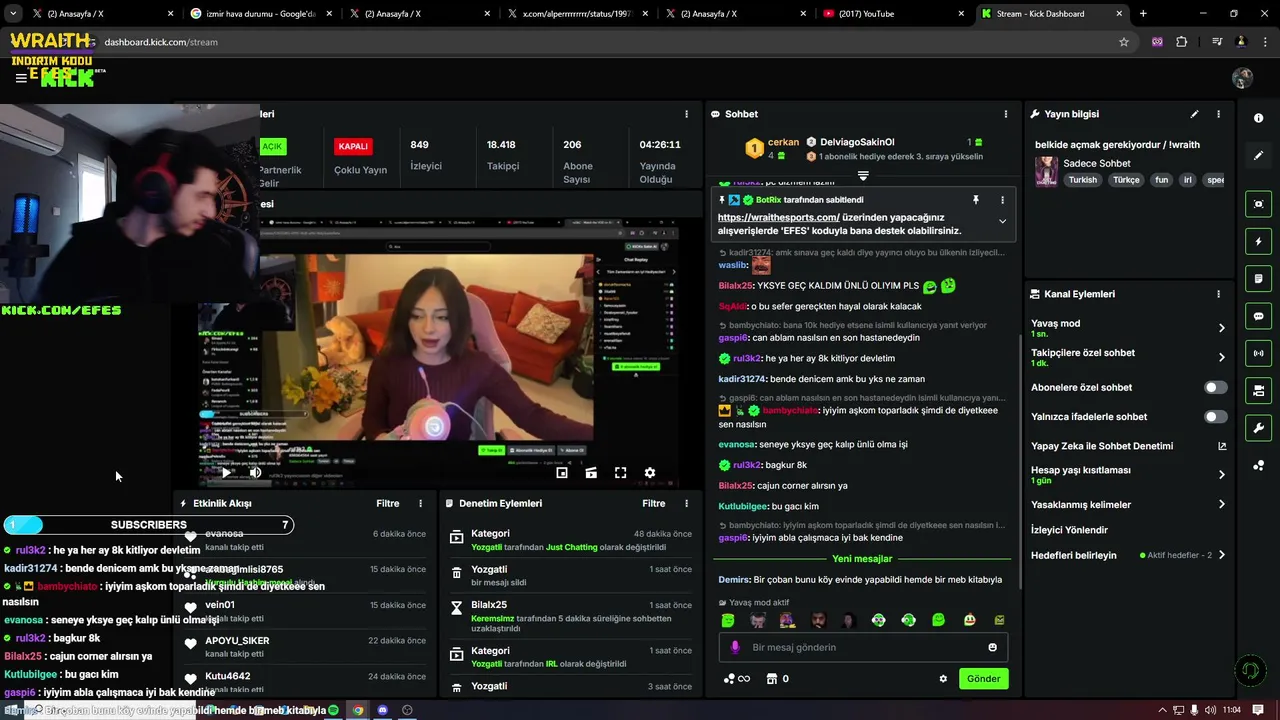1280x720 pixels.
Task: Click the broadcast signal icon in sidebar
Action: [1258, 353]
